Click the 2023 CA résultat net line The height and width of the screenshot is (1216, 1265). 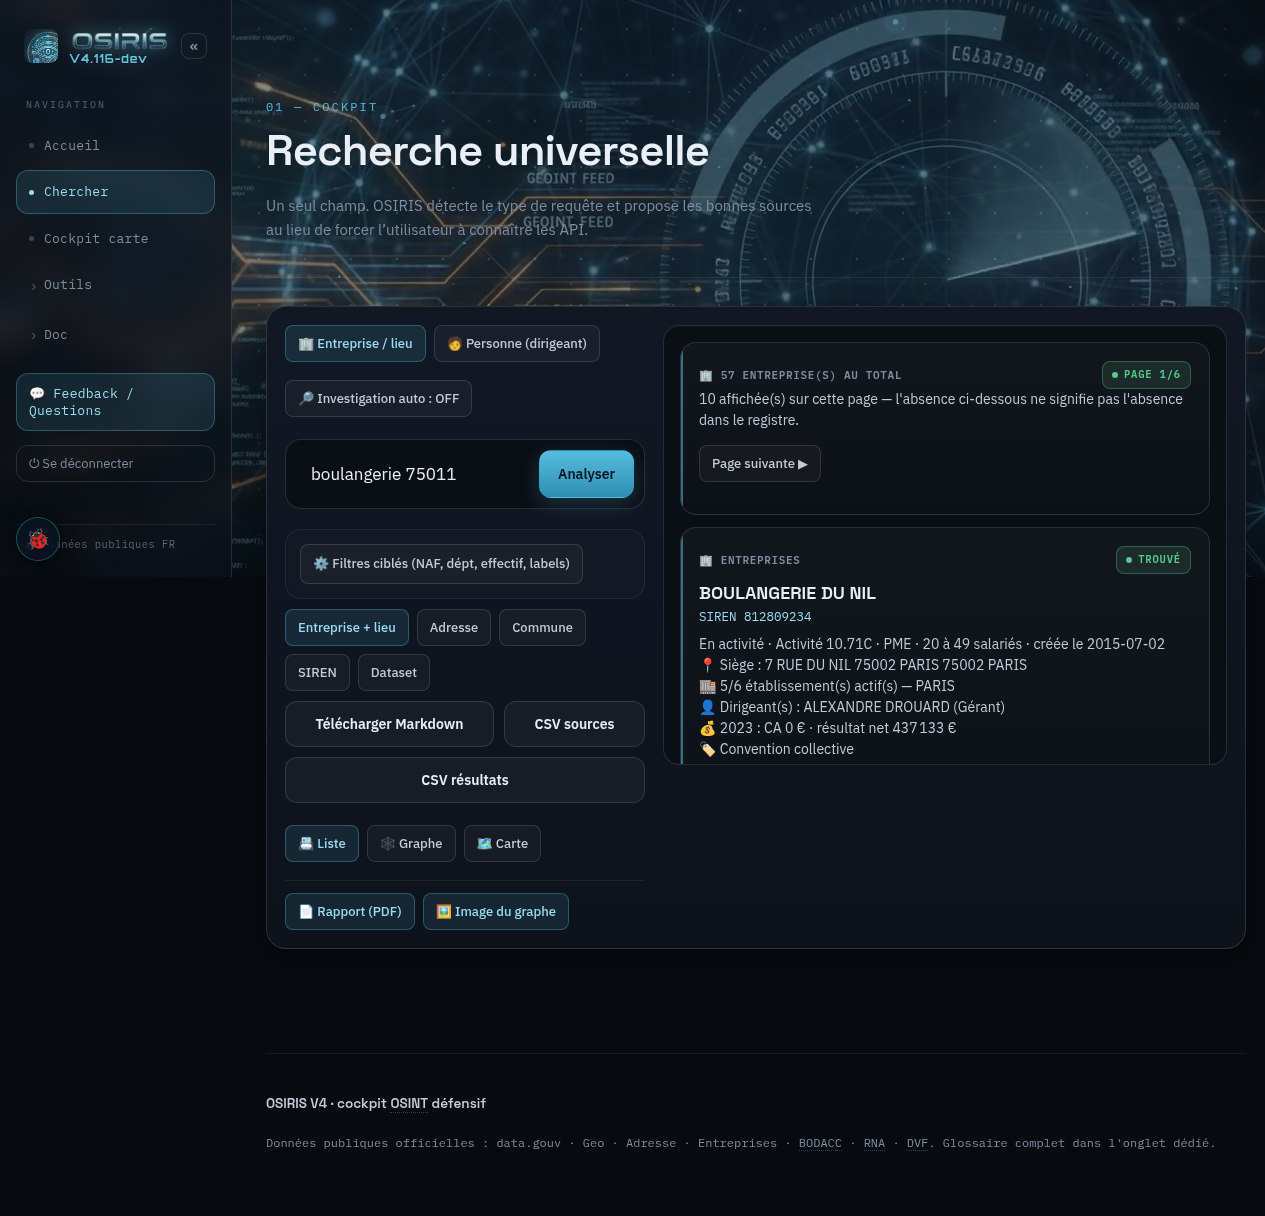828,728
